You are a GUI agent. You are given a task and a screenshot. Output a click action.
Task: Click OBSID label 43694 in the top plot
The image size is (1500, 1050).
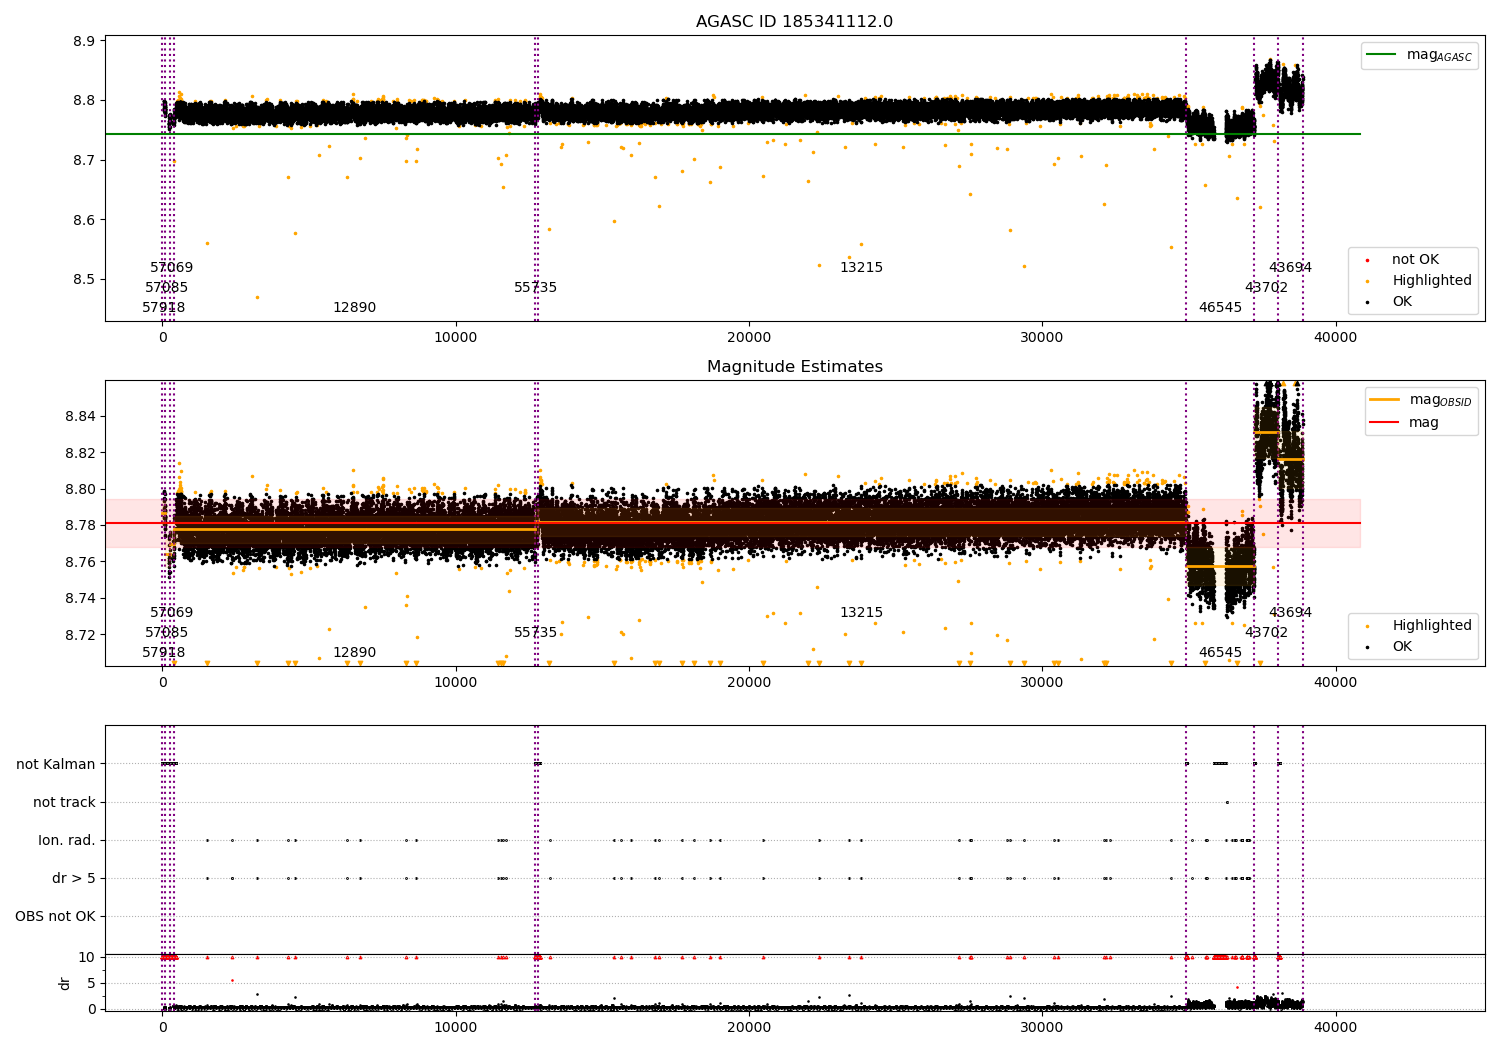tap(1291, 268)
